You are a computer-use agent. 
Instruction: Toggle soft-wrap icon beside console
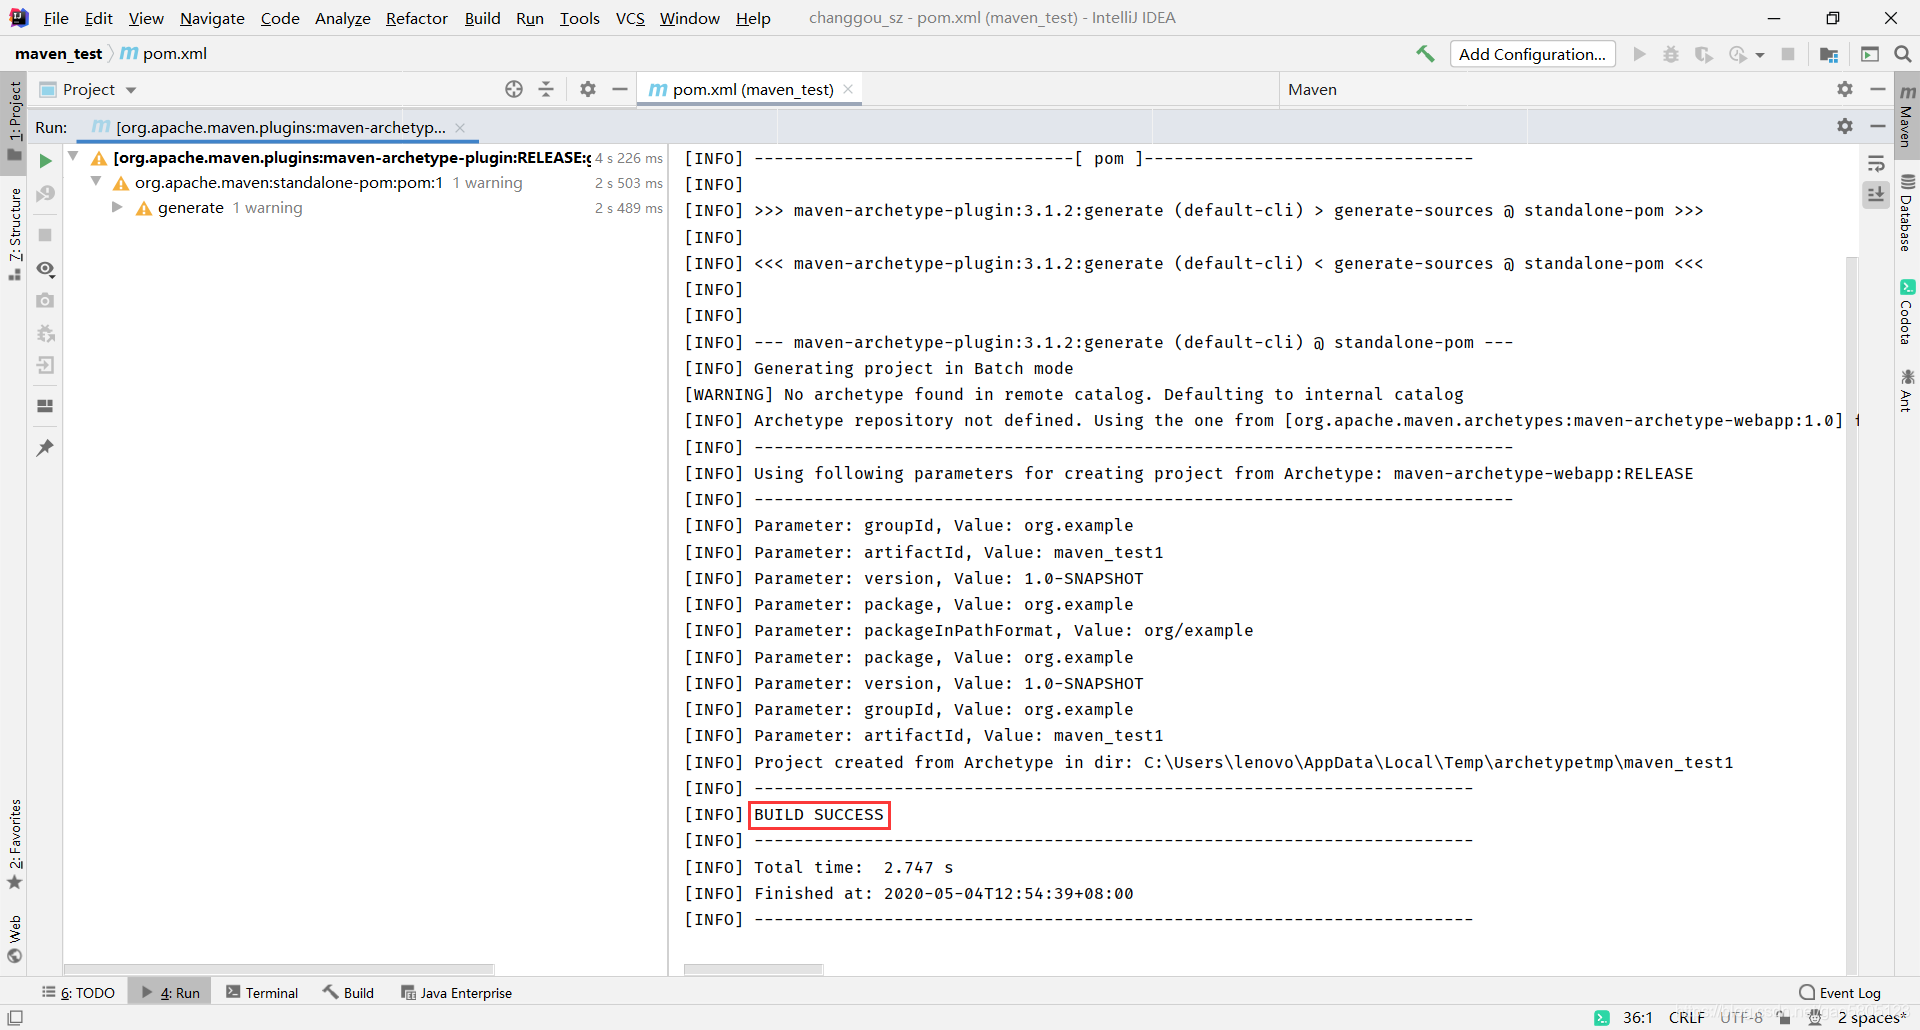click(1876, 163)
